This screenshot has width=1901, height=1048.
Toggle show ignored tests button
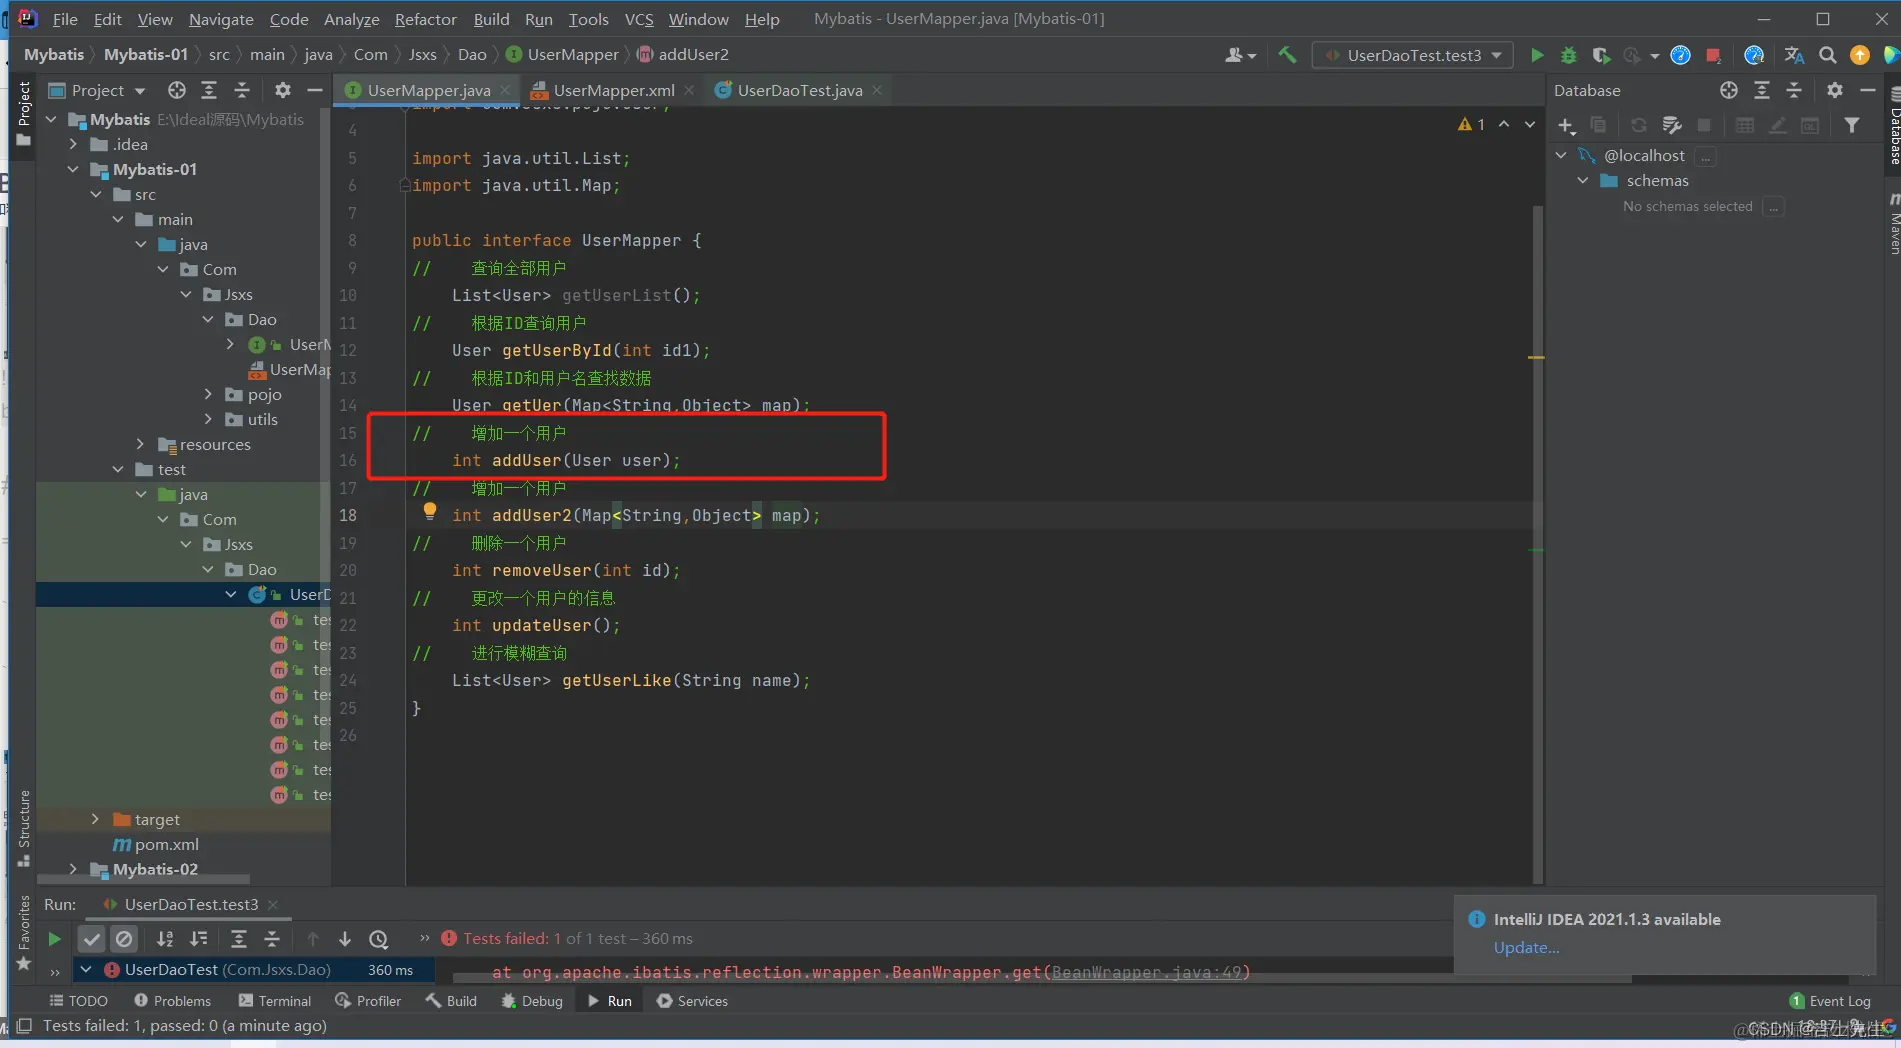(x=124, y=939)
